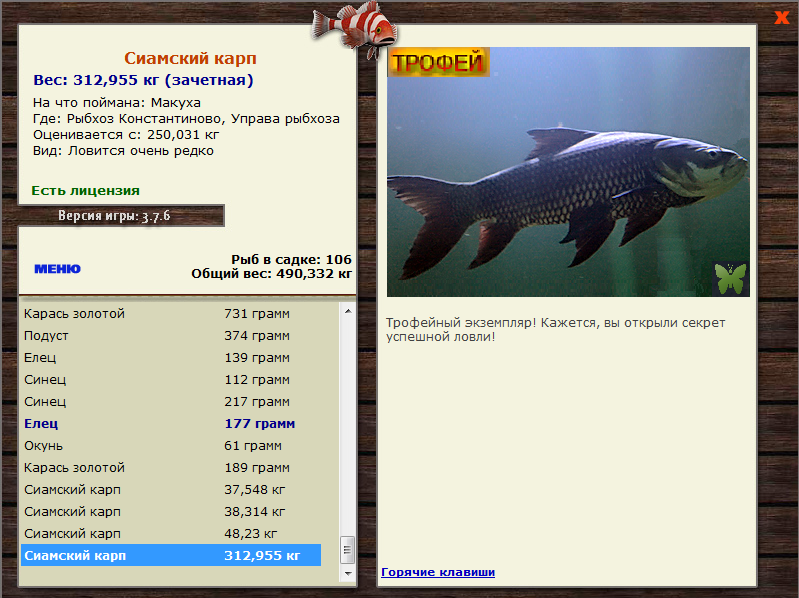This screenshot has width=799, height=598.
Task: Click the Есть лицензия label
Action: pyautogui.click(x=86, y=191)
